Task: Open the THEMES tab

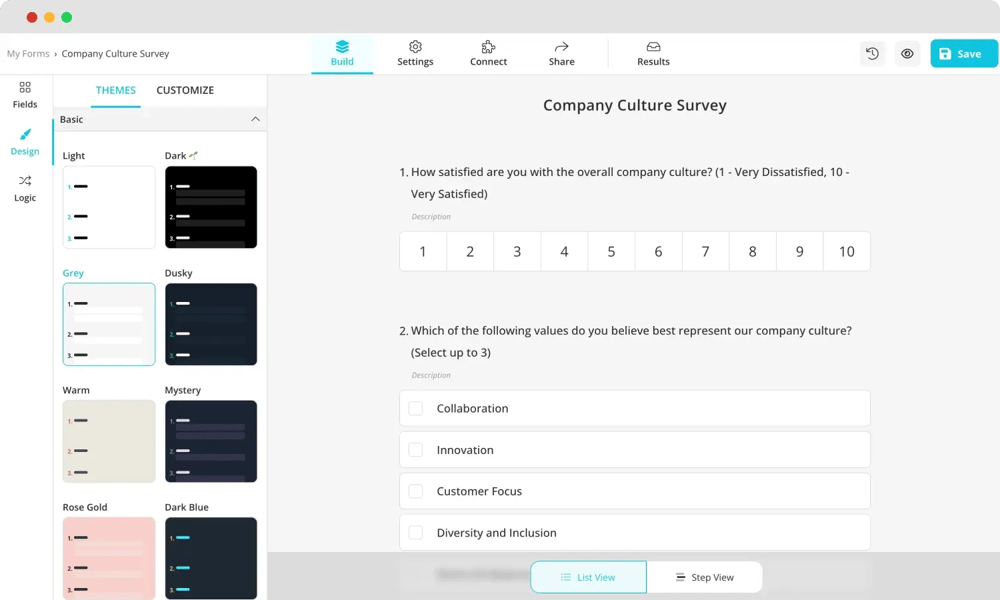Action: (115, 90)
